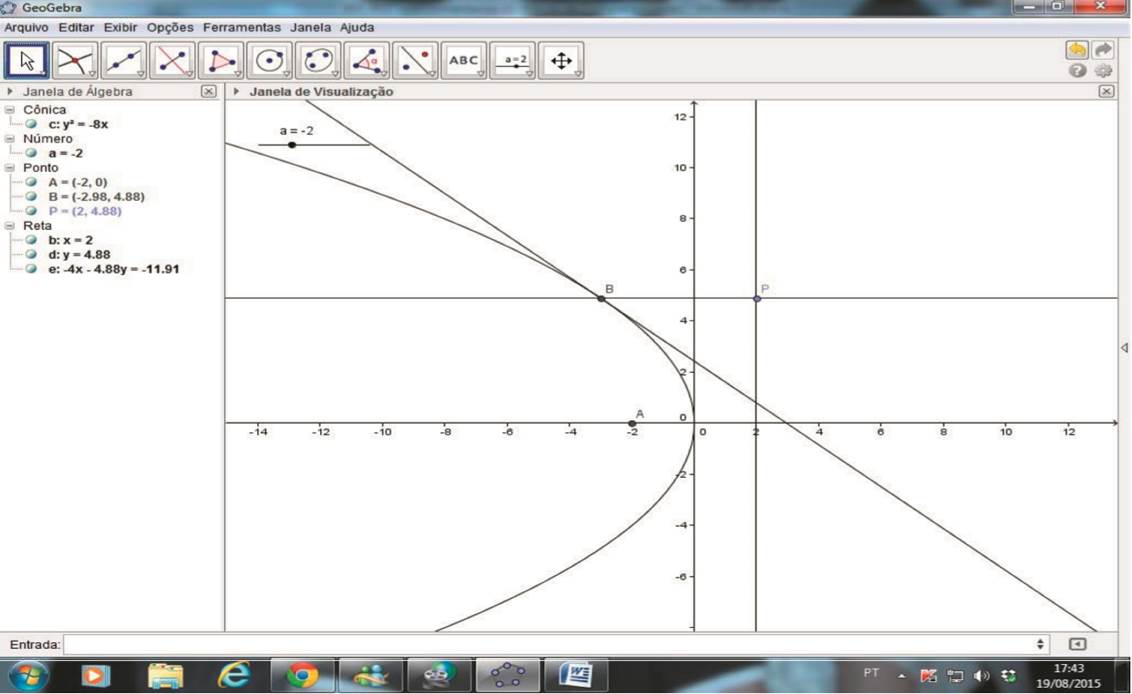The width and height of the screenshot is (1132, 694).
Task: Collapse the Ponto group in Algebra view
Action: 10,168
